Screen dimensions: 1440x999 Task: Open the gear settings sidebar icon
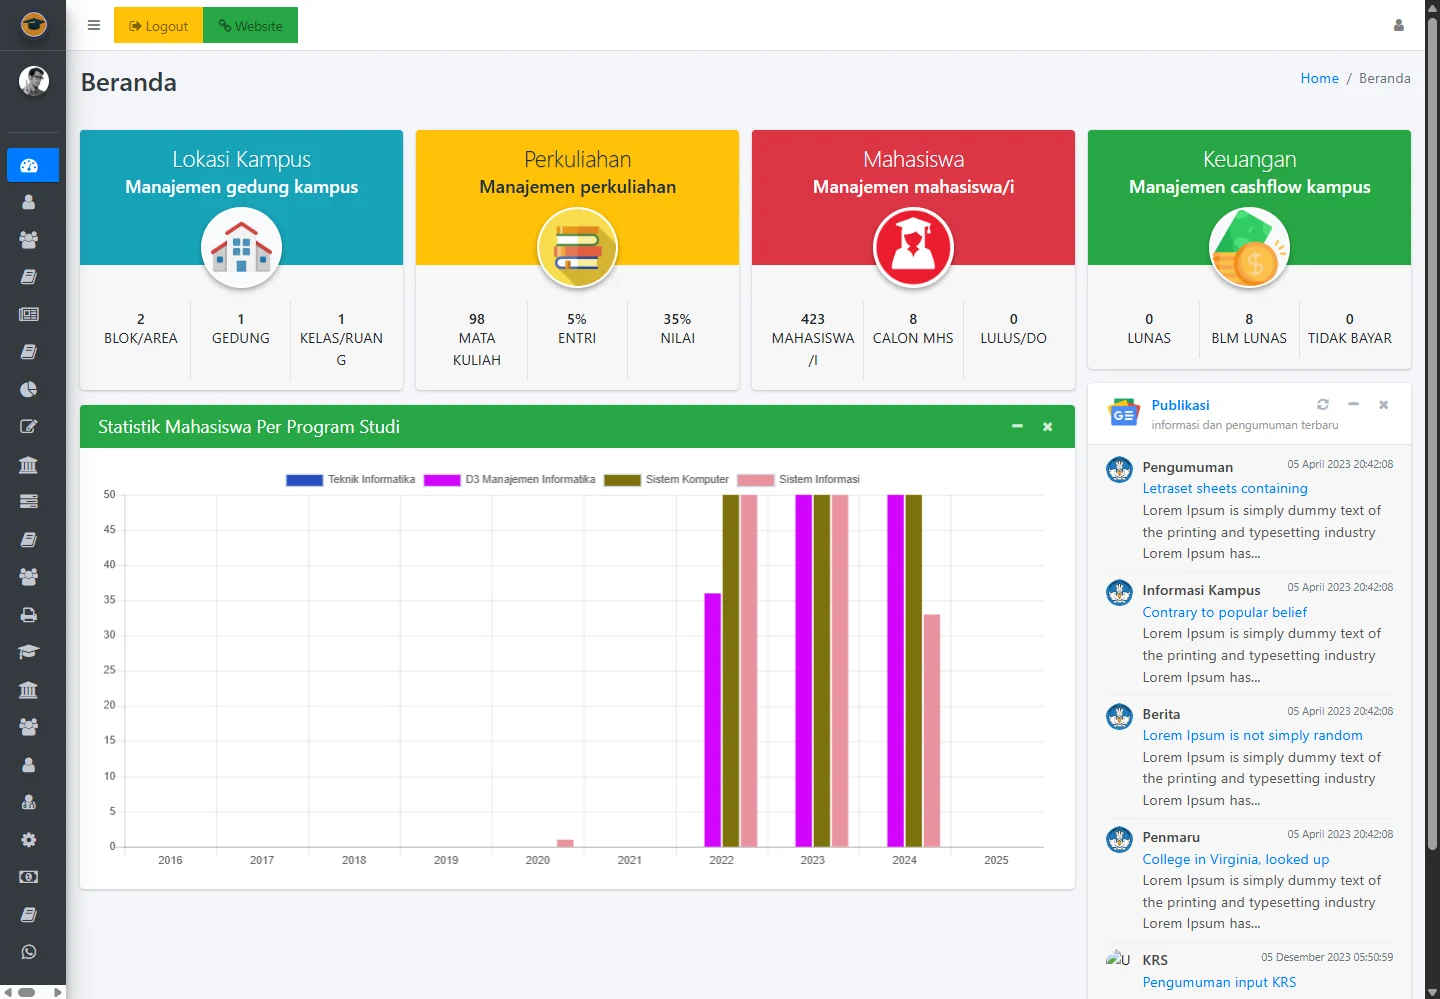pyautogui.click(x=28, y=840)
